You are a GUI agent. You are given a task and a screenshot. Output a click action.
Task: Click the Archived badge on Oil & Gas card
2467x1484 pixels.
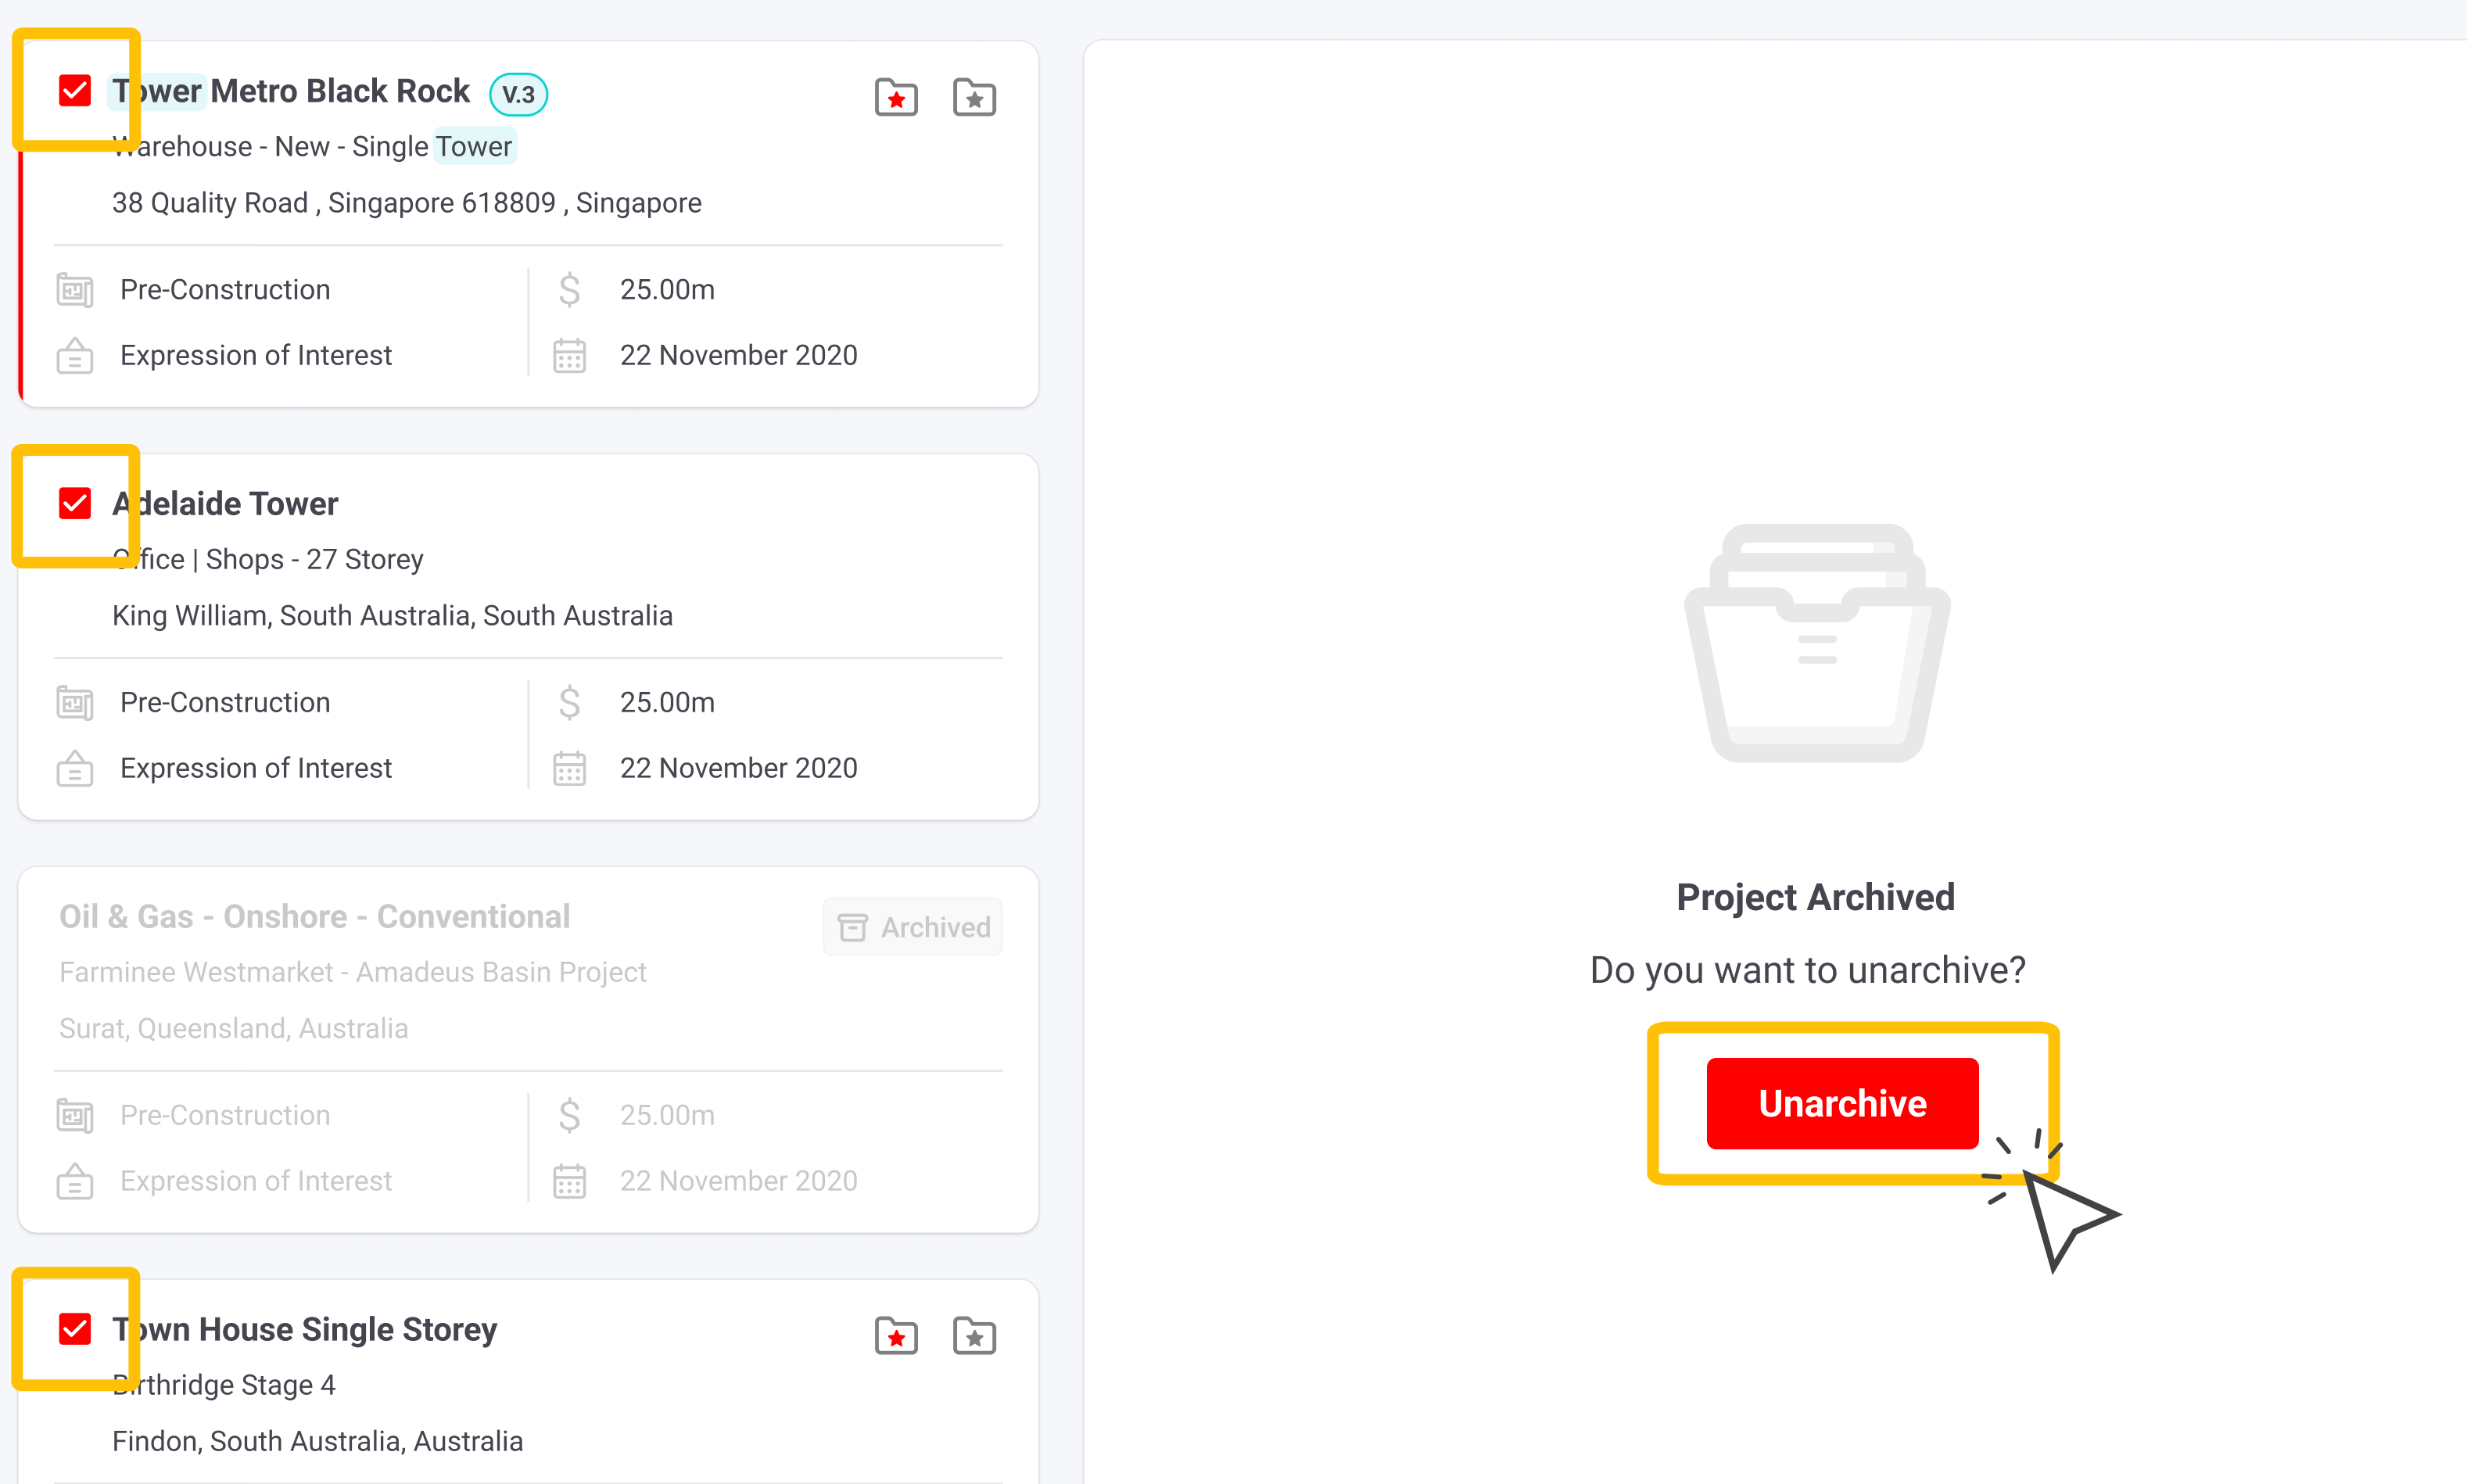tap(913, 927)
